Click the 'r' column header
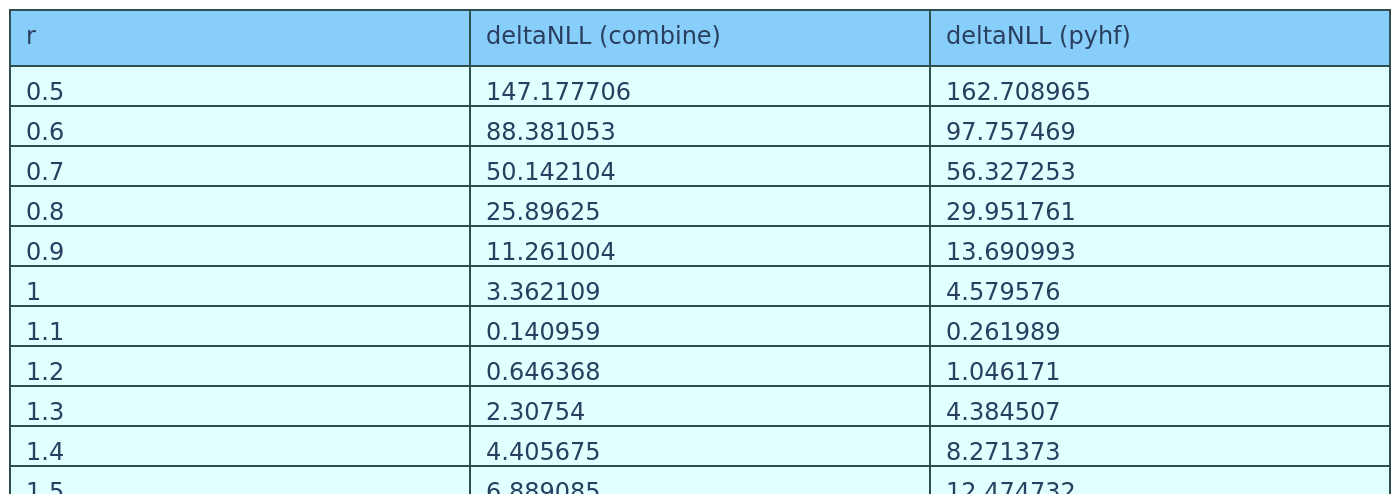Viewport: 1400px width, 504px height. [240, 38]
